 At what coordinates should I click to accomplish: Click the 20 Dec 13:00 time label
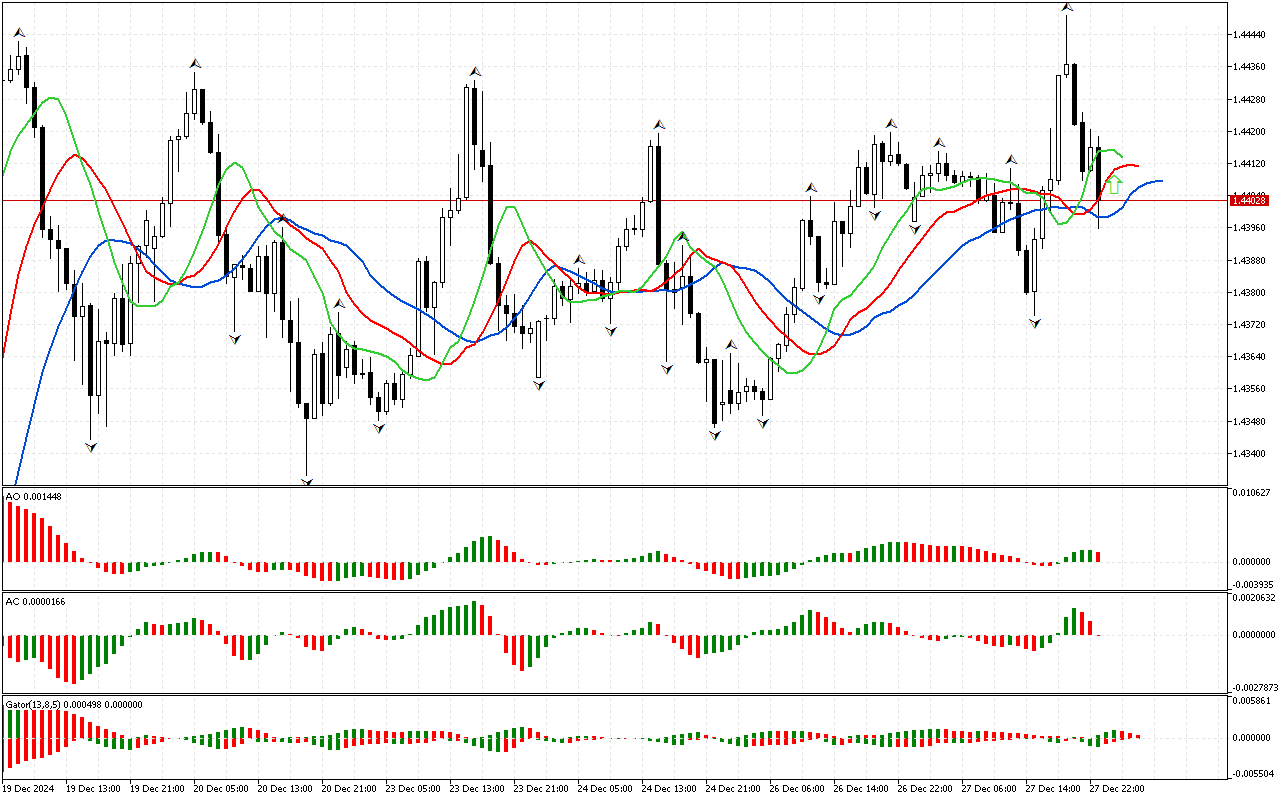tap(285, 789)
